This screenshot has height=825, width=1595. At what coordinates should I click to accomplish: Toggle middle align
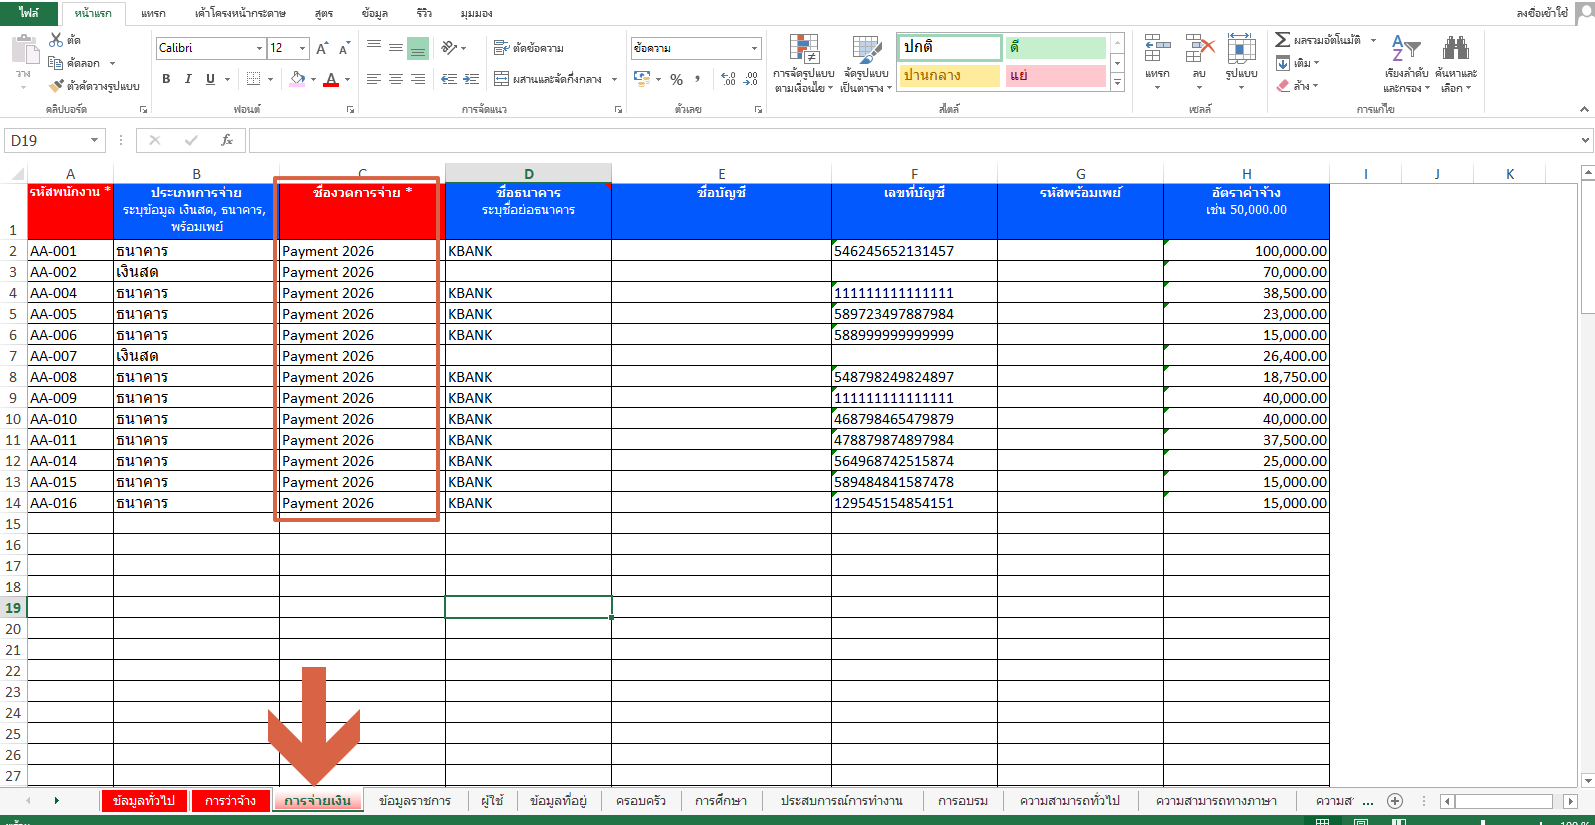point(396,47)
